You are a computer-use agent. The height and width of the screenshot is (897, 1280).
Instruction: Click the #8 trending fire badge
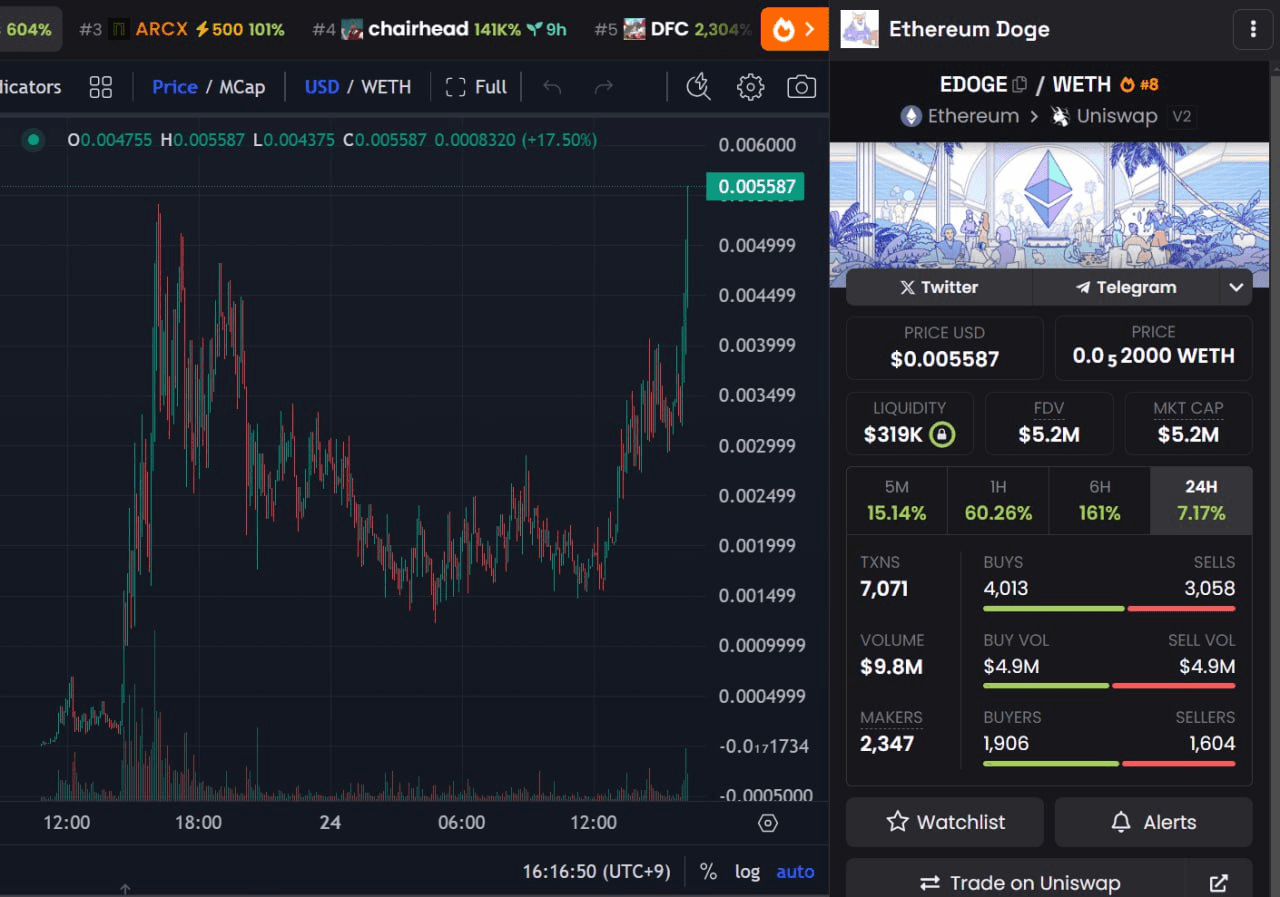click(1139, 85)
